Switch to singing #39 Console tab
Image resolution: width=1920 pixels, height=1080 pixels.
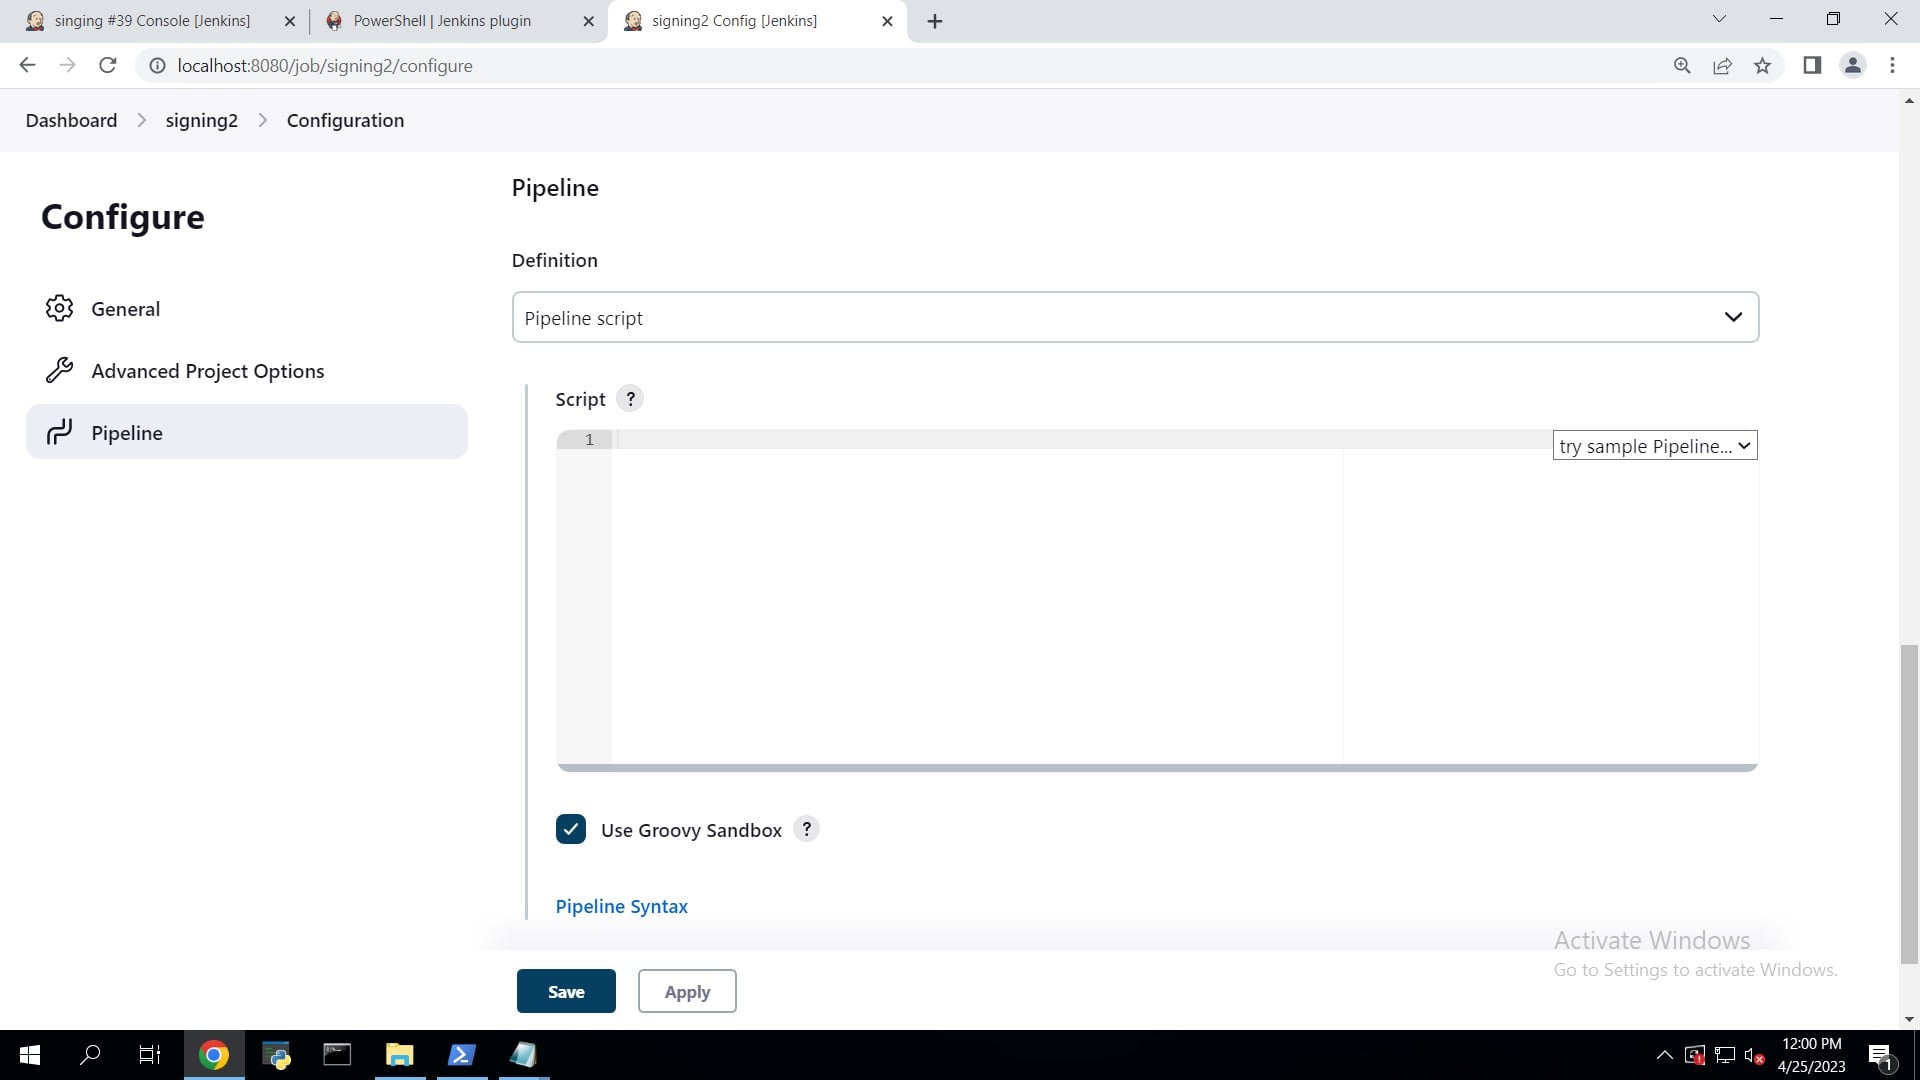coord(152,21)
